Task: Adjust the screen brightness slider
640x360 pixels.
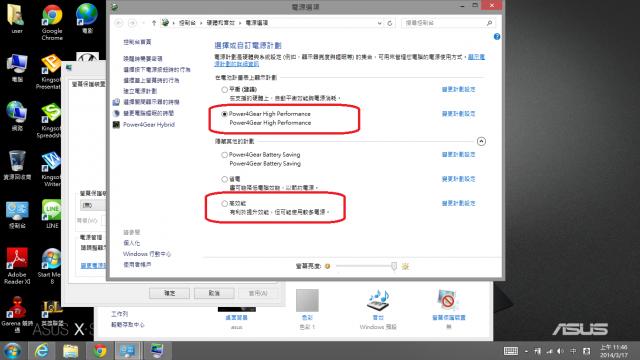Action: click(393, 267)
